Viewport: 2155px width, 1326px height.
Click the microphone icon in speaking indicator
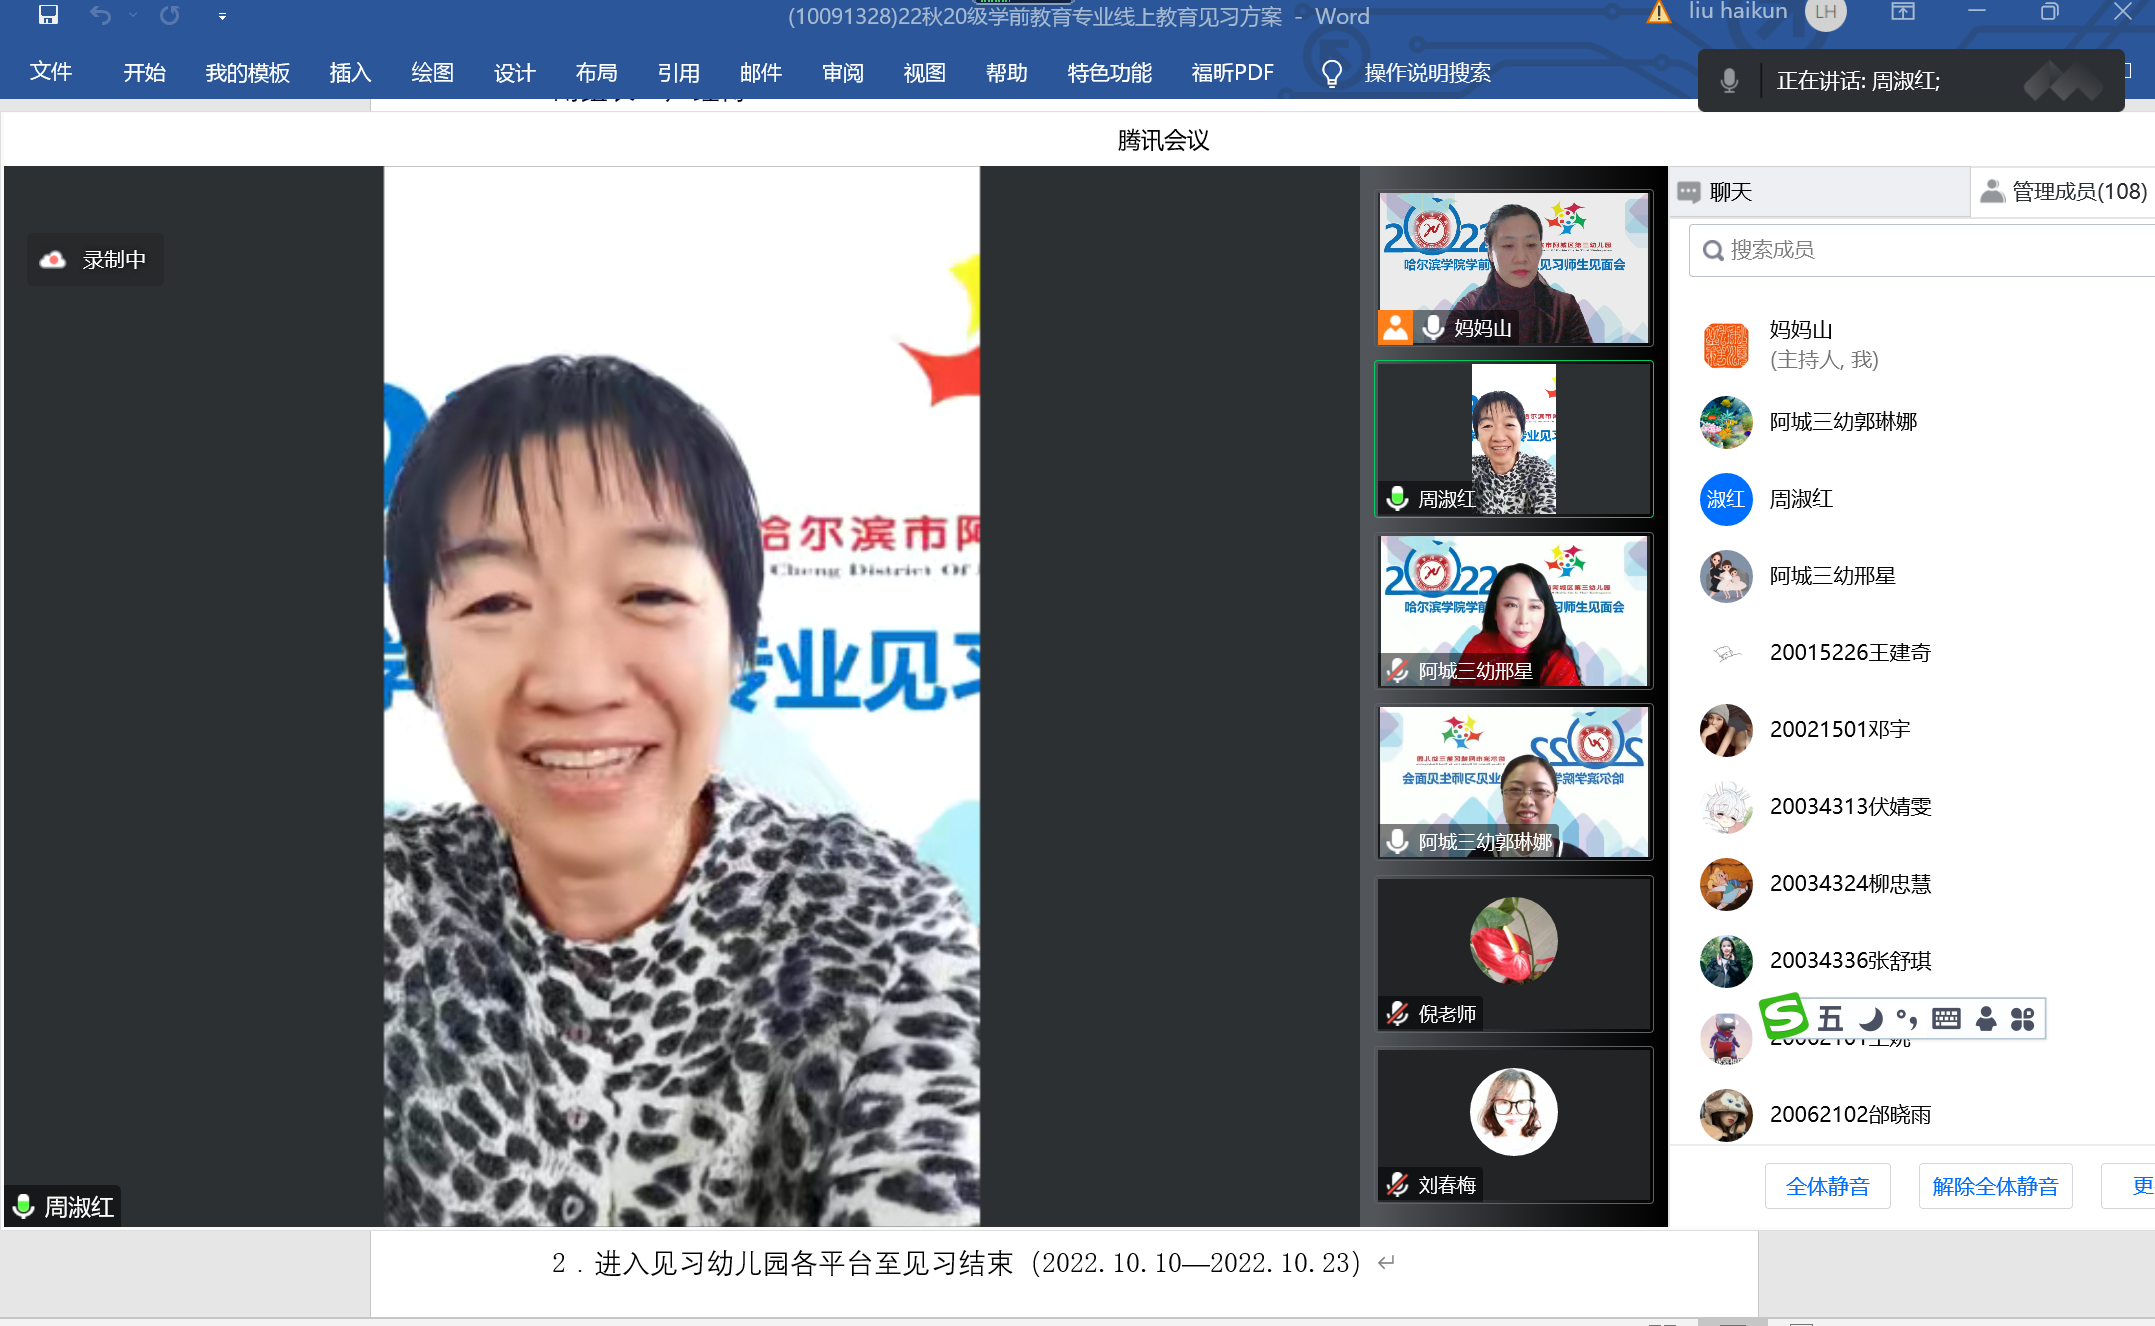click(x=1729, y=80)
